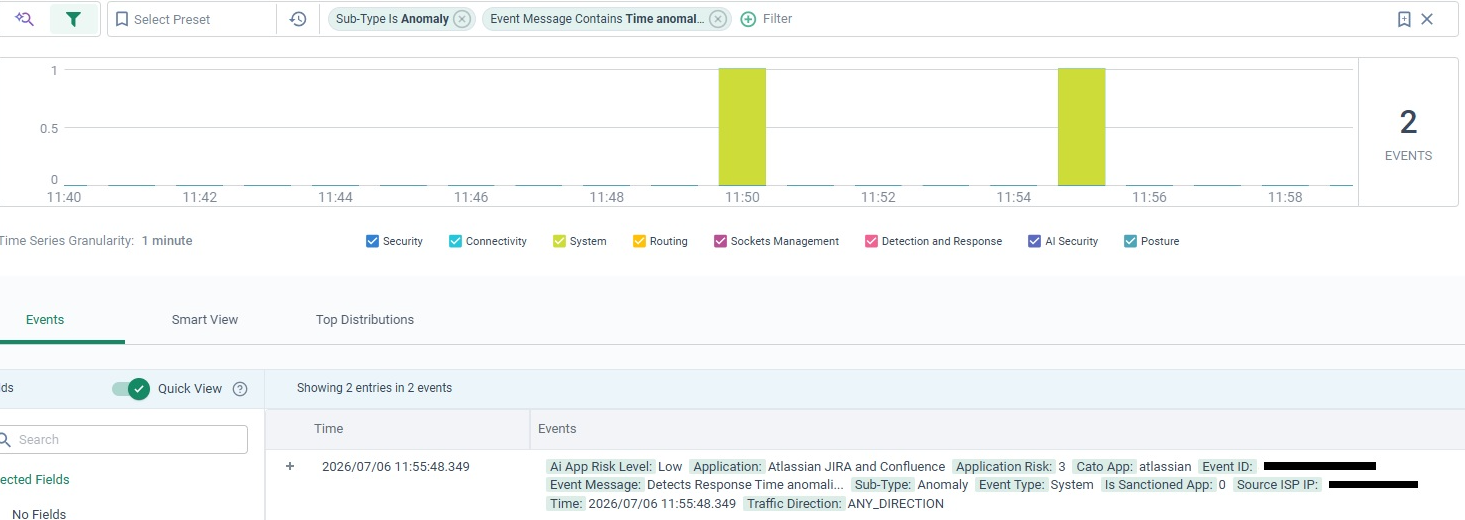Open the query search magnifier icon
The image size is (1465, 520).
tap(25, 19)
